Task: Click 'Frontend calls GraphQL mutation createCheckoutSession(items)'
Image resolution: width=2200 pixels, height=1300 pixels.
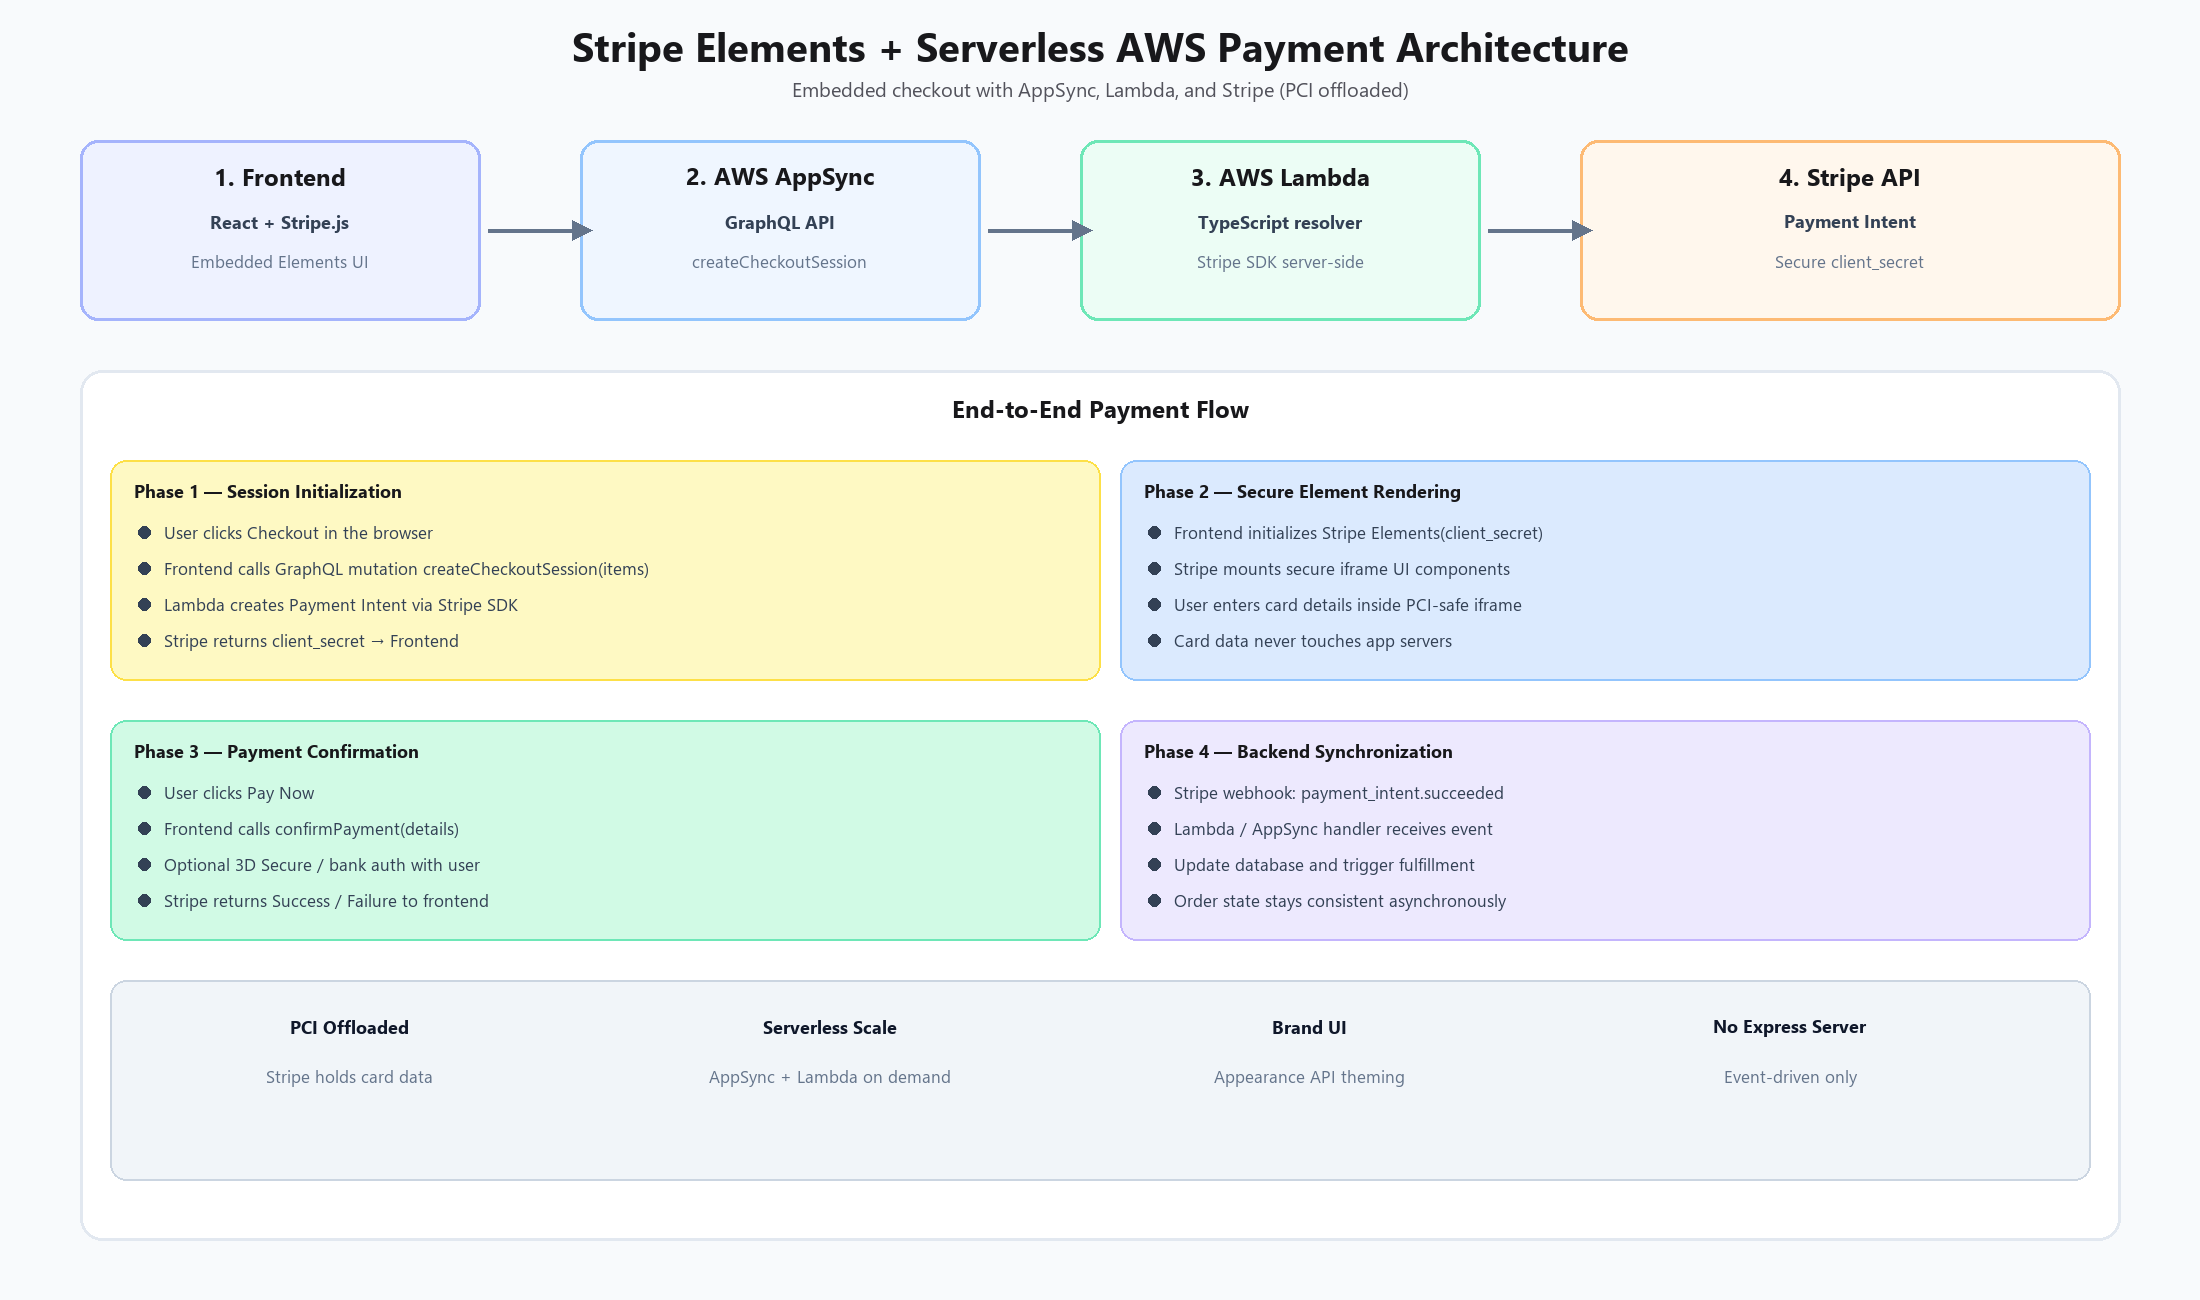Action: 406,569
